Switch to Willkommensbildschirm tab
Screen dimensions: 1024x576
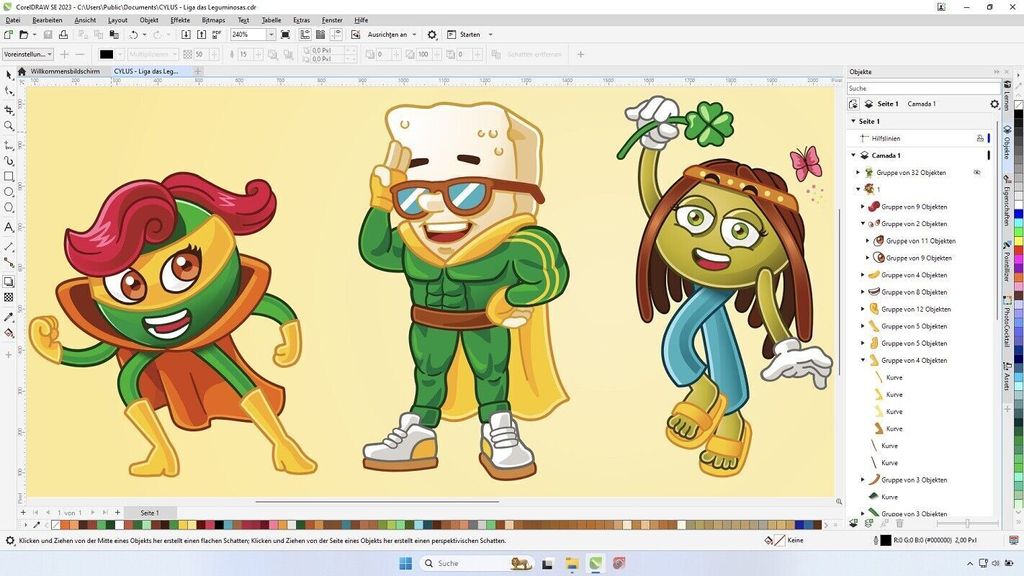click(x=66, y=72)
